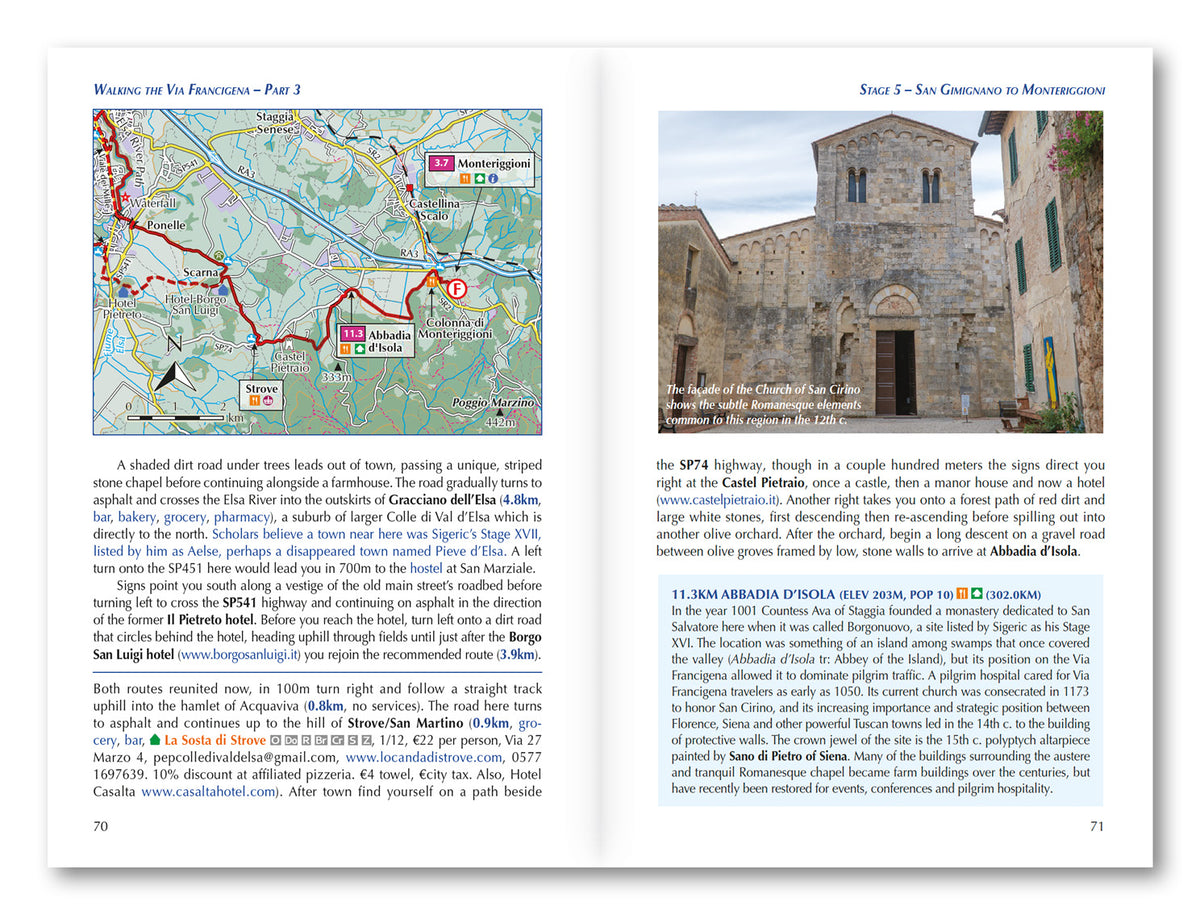Viewport: 1200px width, 915px height.
Task: Click the 'Staggia Senese' map label
Action: pyautogui.click(x=274, y=123)
